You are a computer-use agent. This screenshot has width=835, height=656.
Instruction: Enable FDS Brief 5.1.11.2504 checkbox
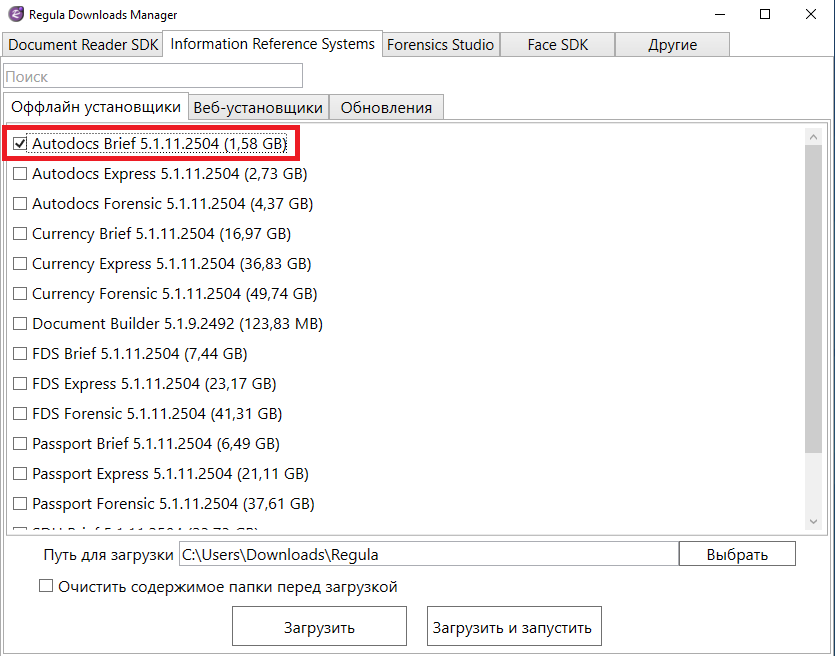[20, 354]
